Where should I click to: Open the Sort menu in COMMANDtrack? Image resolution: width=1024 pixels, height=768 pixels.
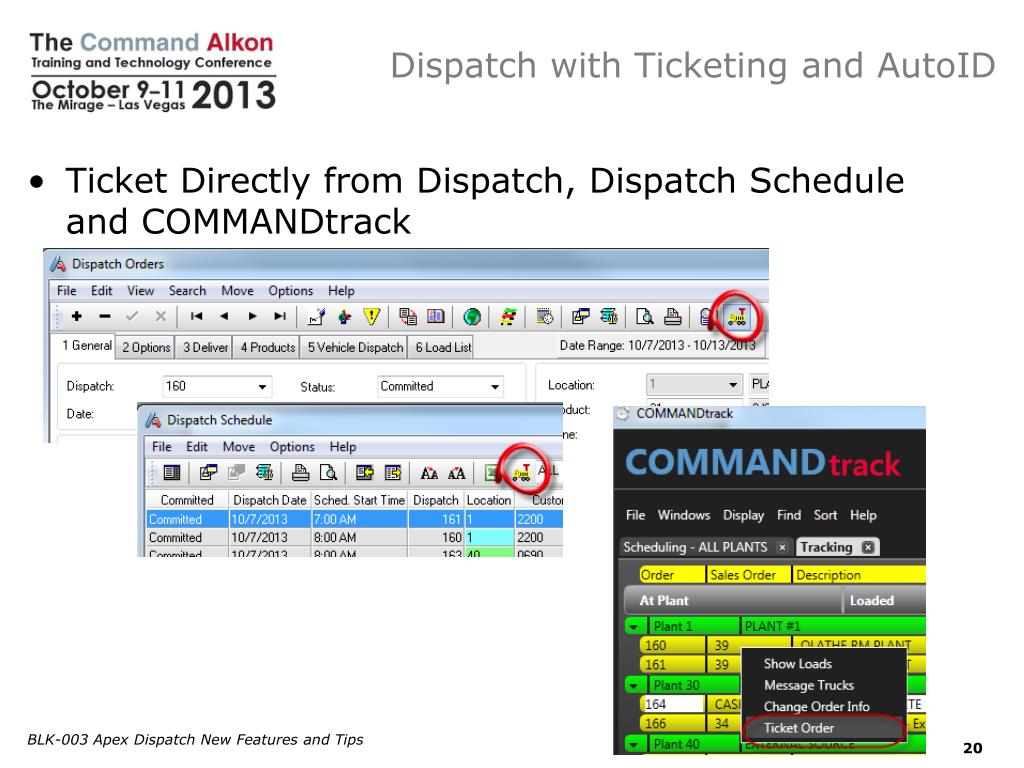[x=825, y=515]
